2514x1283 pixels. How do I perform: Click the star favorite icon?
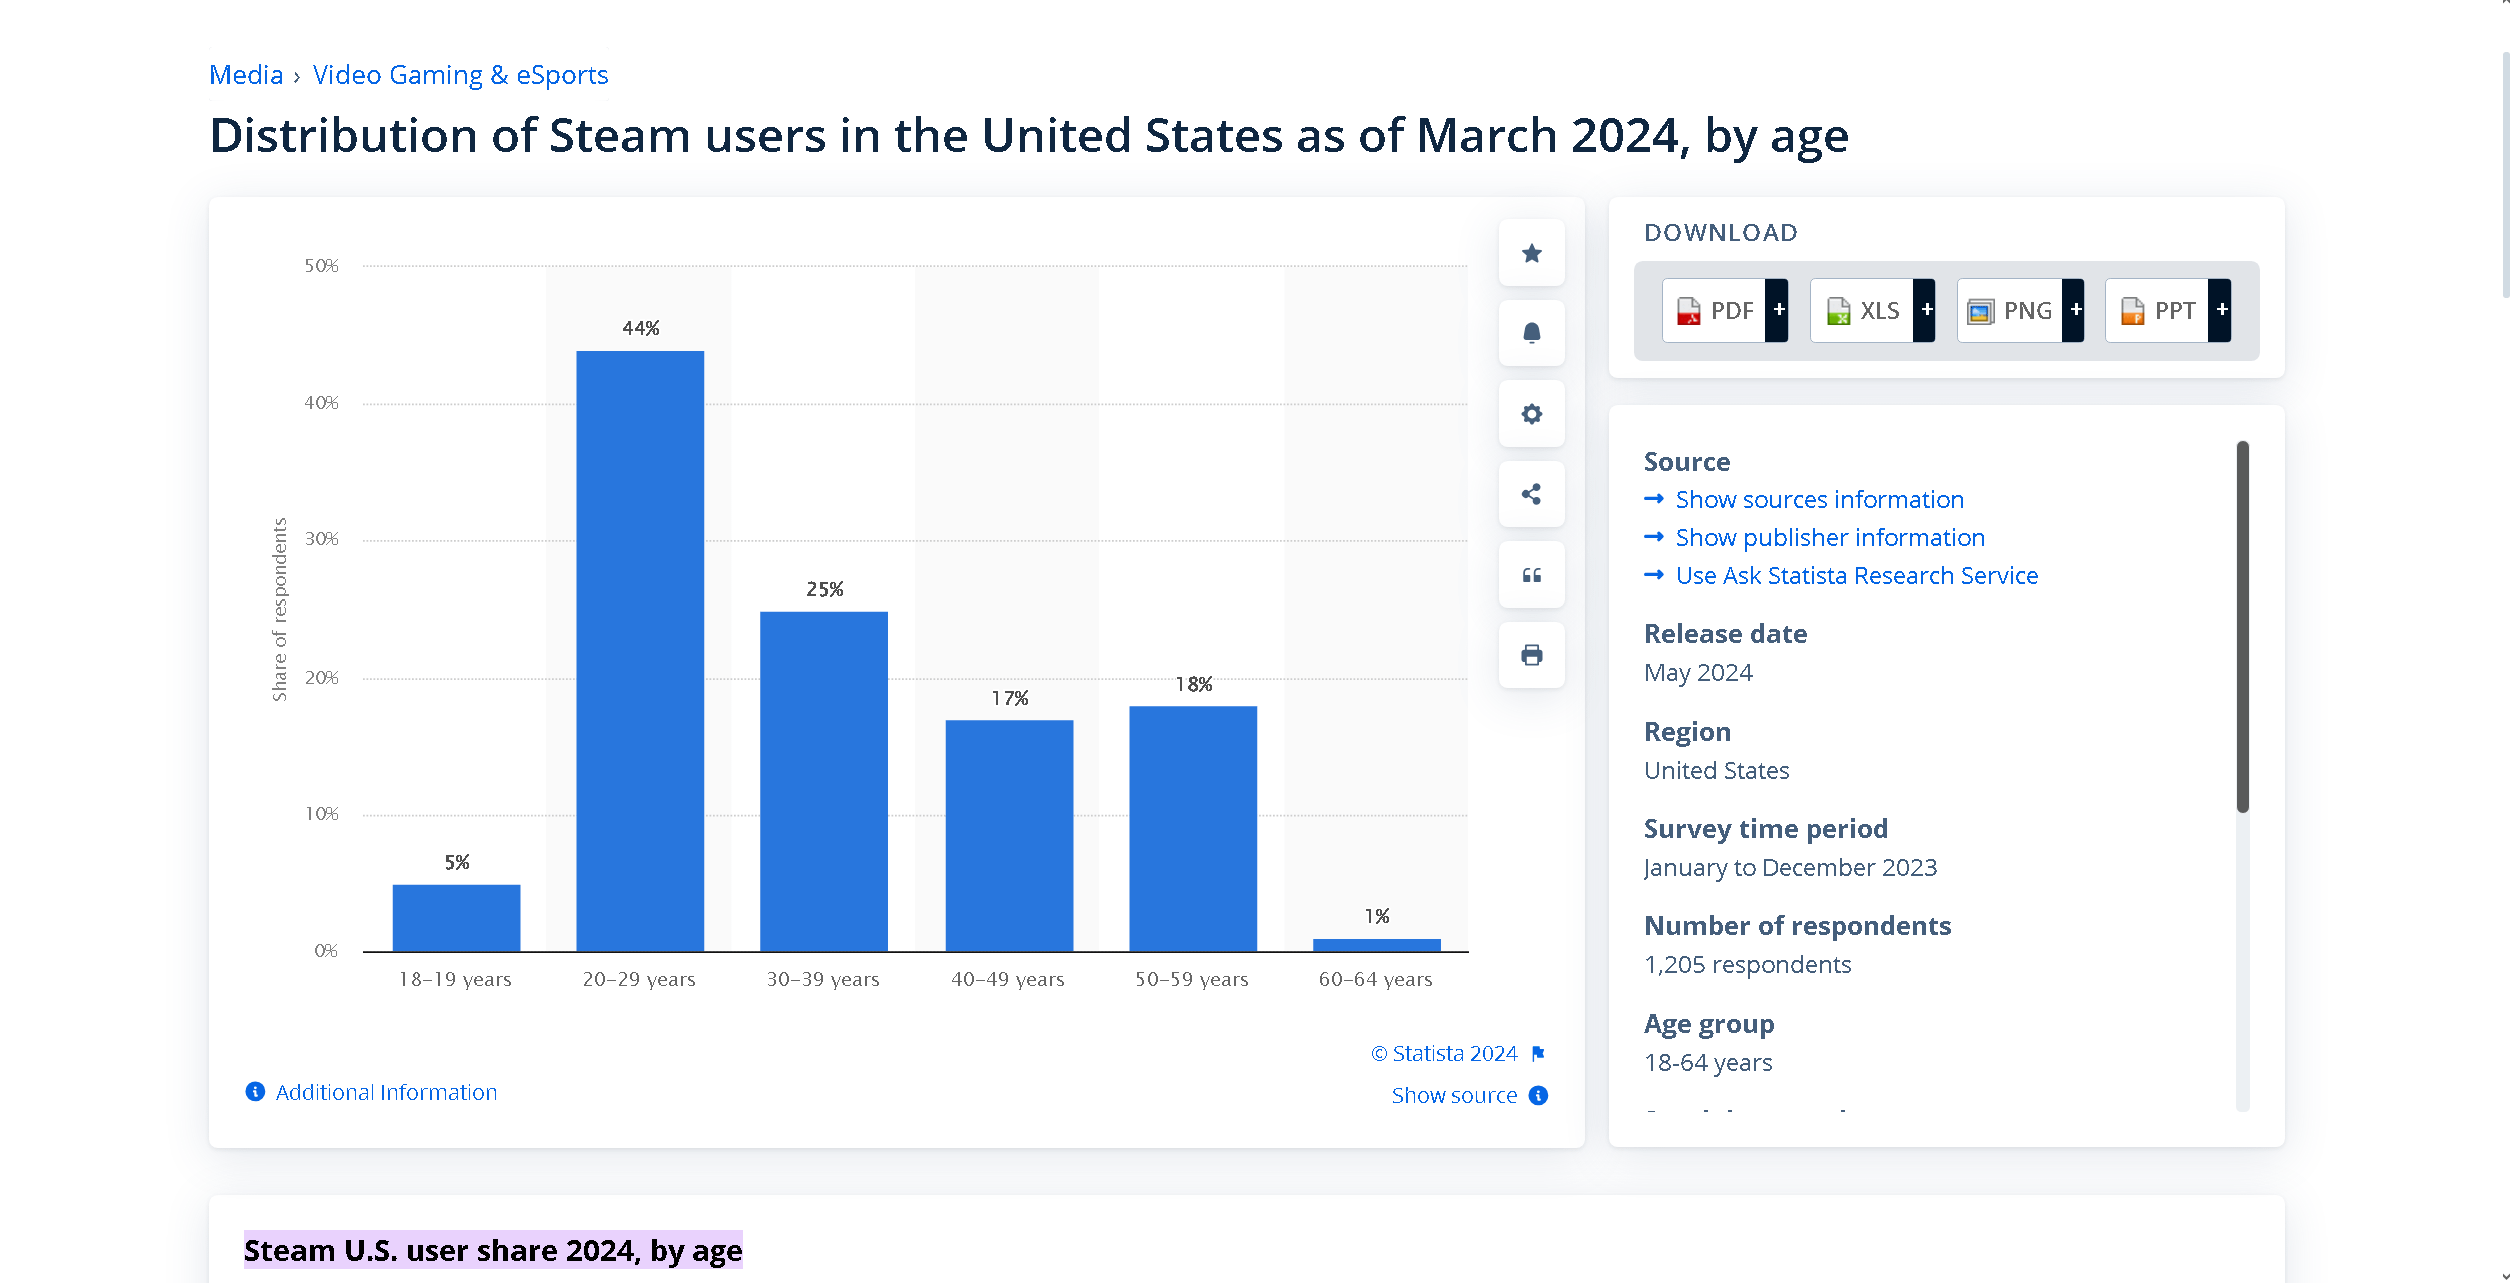pos(1531,253)
